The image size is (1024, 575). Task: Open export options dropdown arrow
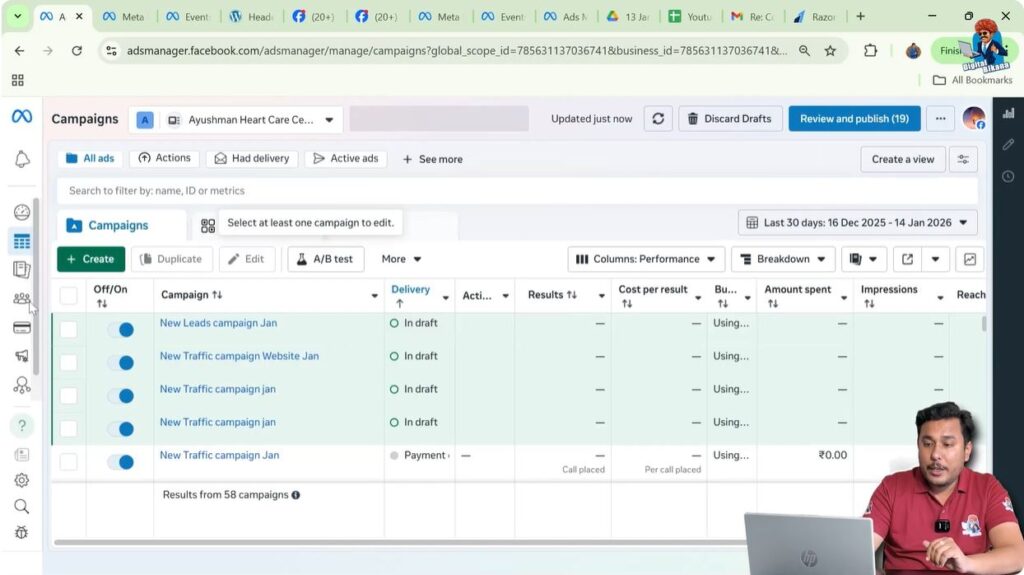click(x=935, y=259)
